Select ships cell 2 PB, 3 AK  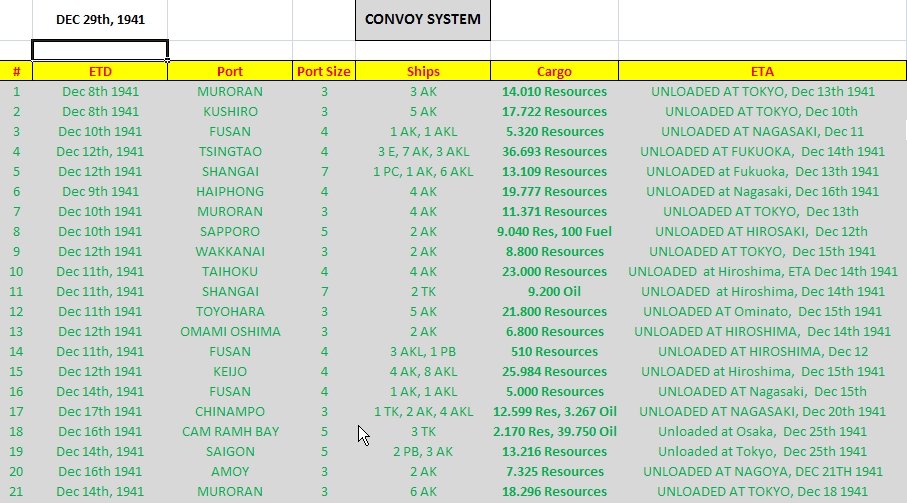[423, 452]
